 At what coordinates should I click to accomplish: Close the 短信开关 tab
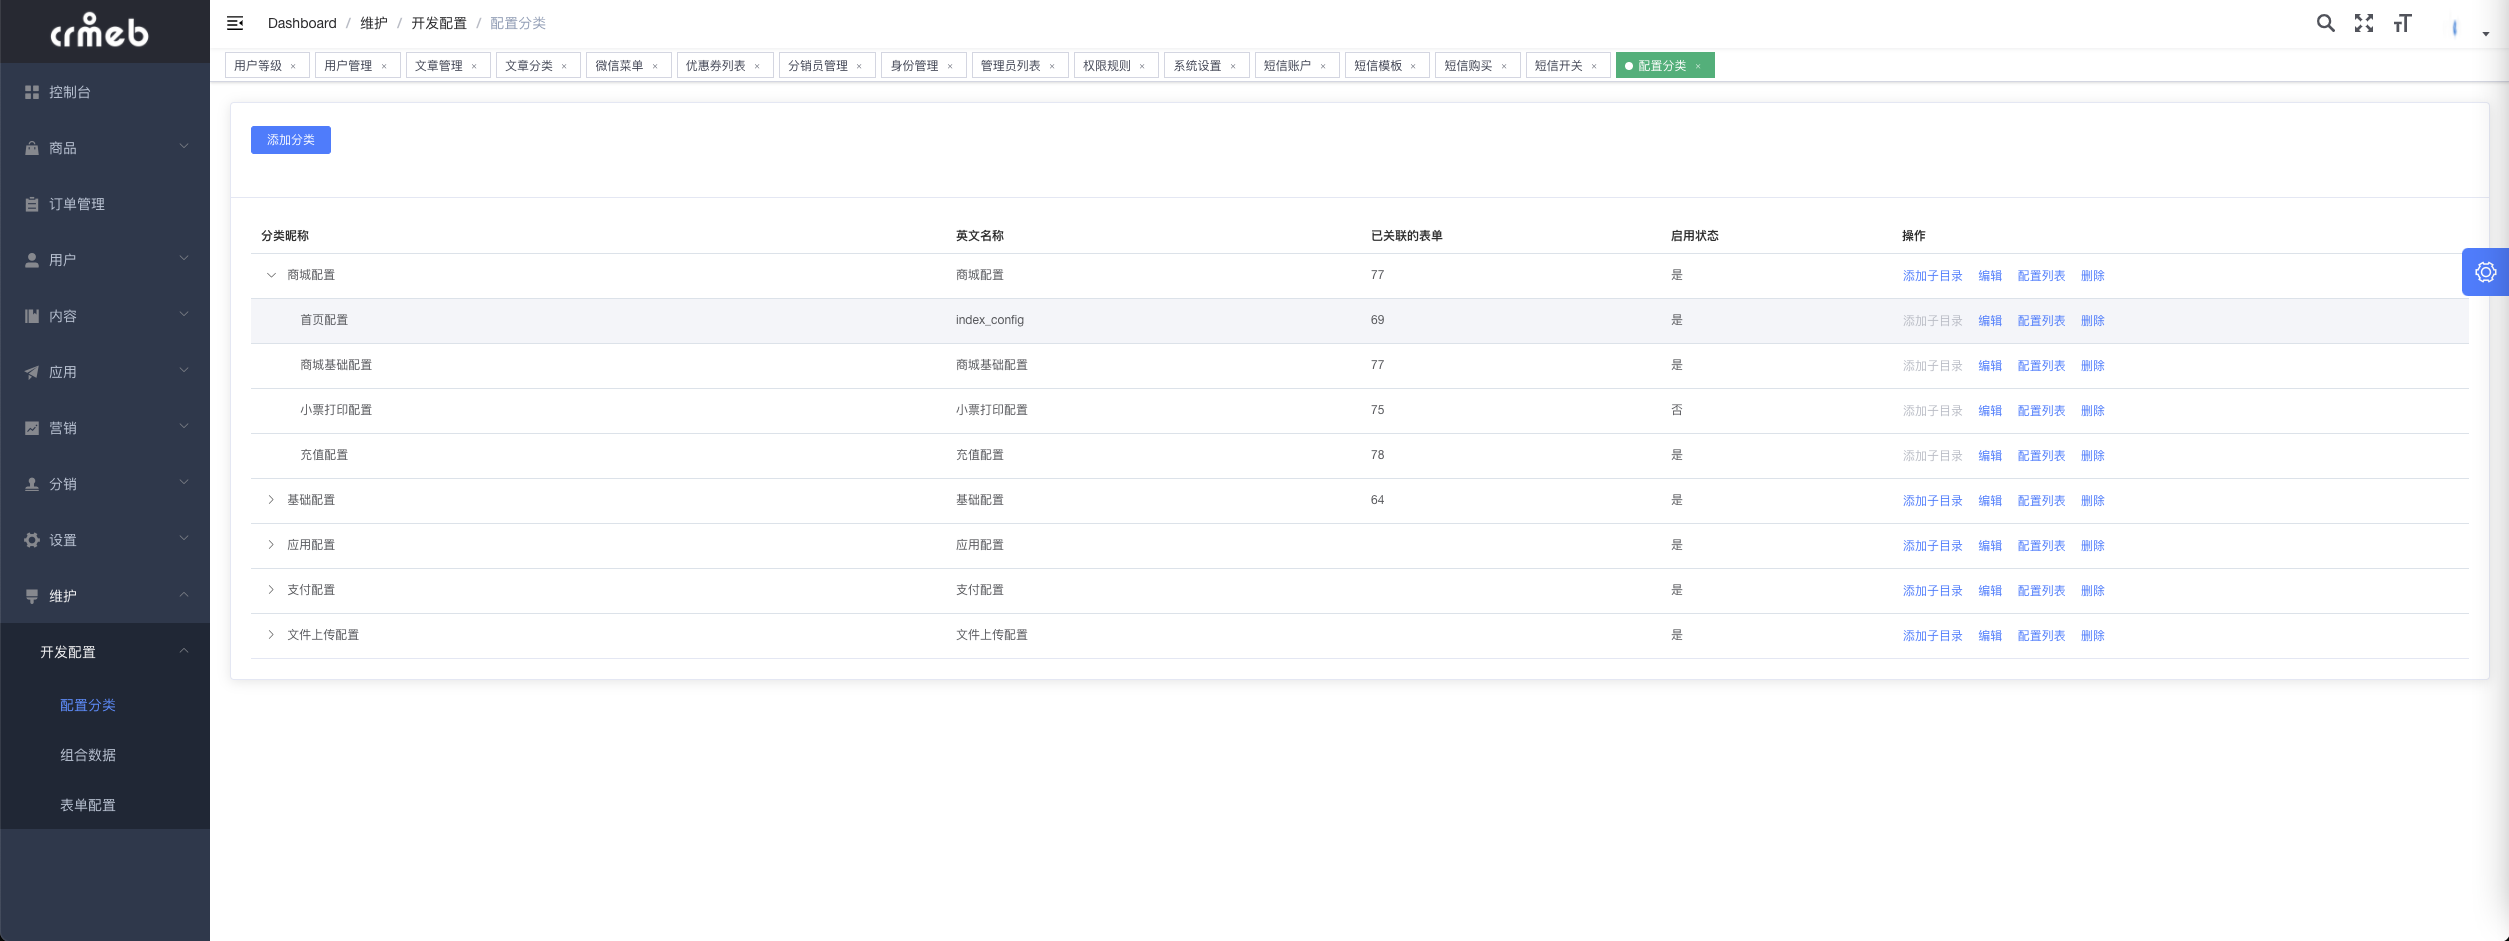1594,66
